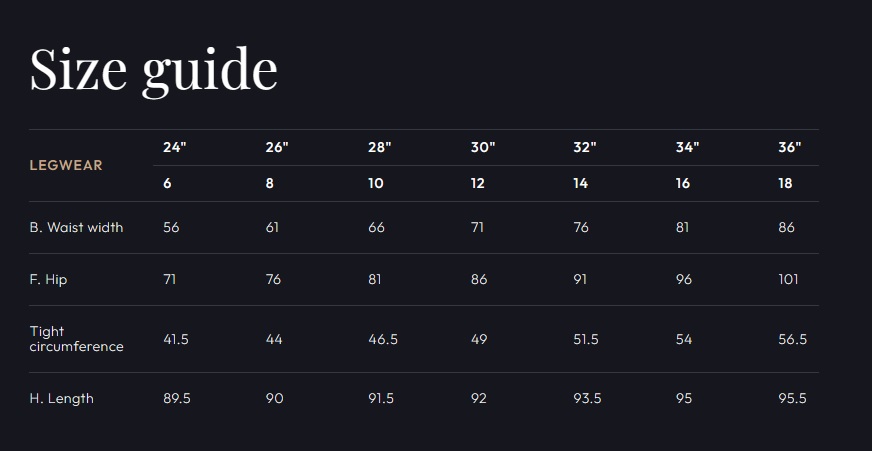This screenshot has height=451, width=873.
Task: Click the F. Hip row label
Action: [48, 279]
